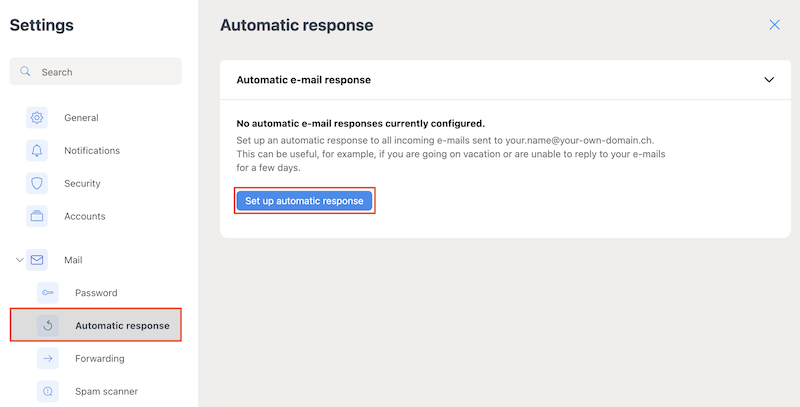Image resolution: width=800 pixels, height=407 pixels.
Task: Click the Notifications bell icon
Action: (x=37, y=150)
